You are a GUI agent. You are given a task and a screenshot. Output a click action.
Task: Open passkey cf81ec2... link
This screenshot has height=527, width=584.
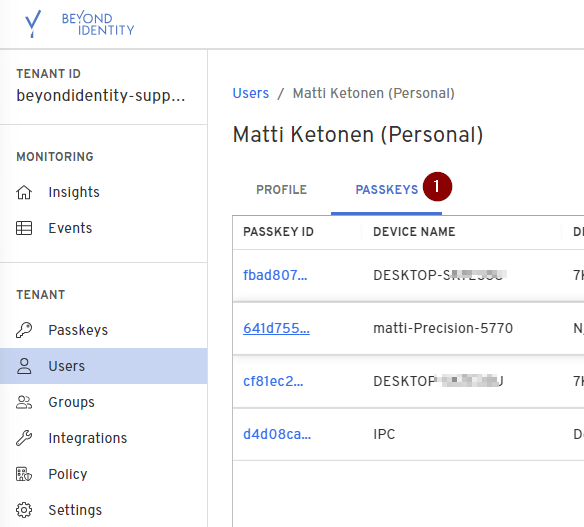(x=273, y=381)
